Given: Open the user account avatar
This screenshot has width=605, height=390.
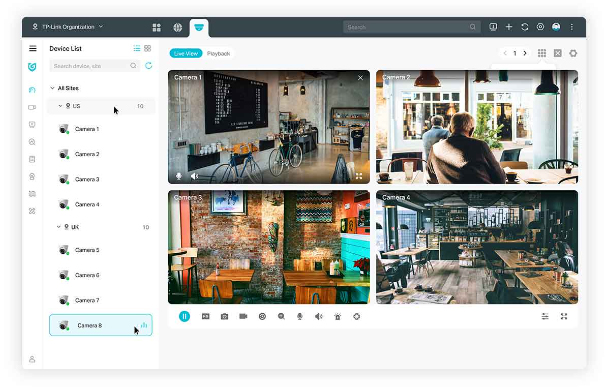Looking at the screenshot, I should pos(556,27).
